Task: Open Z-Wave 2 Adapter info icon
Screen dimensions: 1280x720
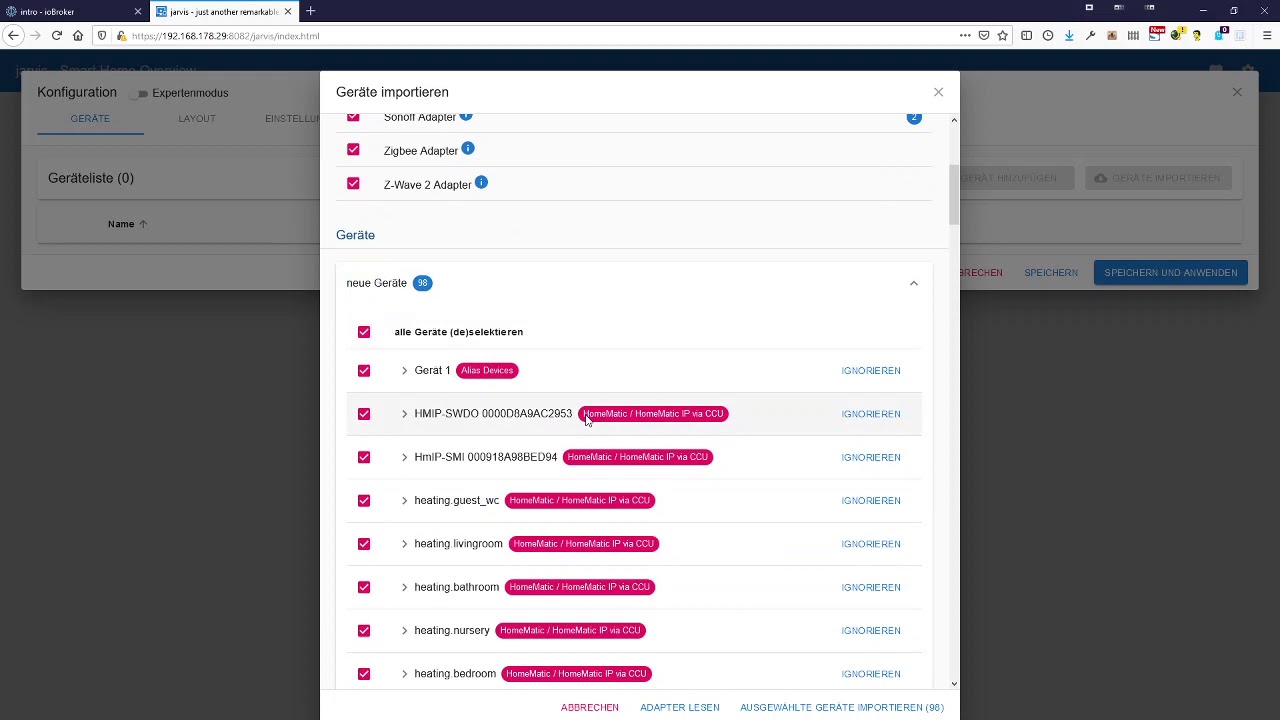Action: 481,183
